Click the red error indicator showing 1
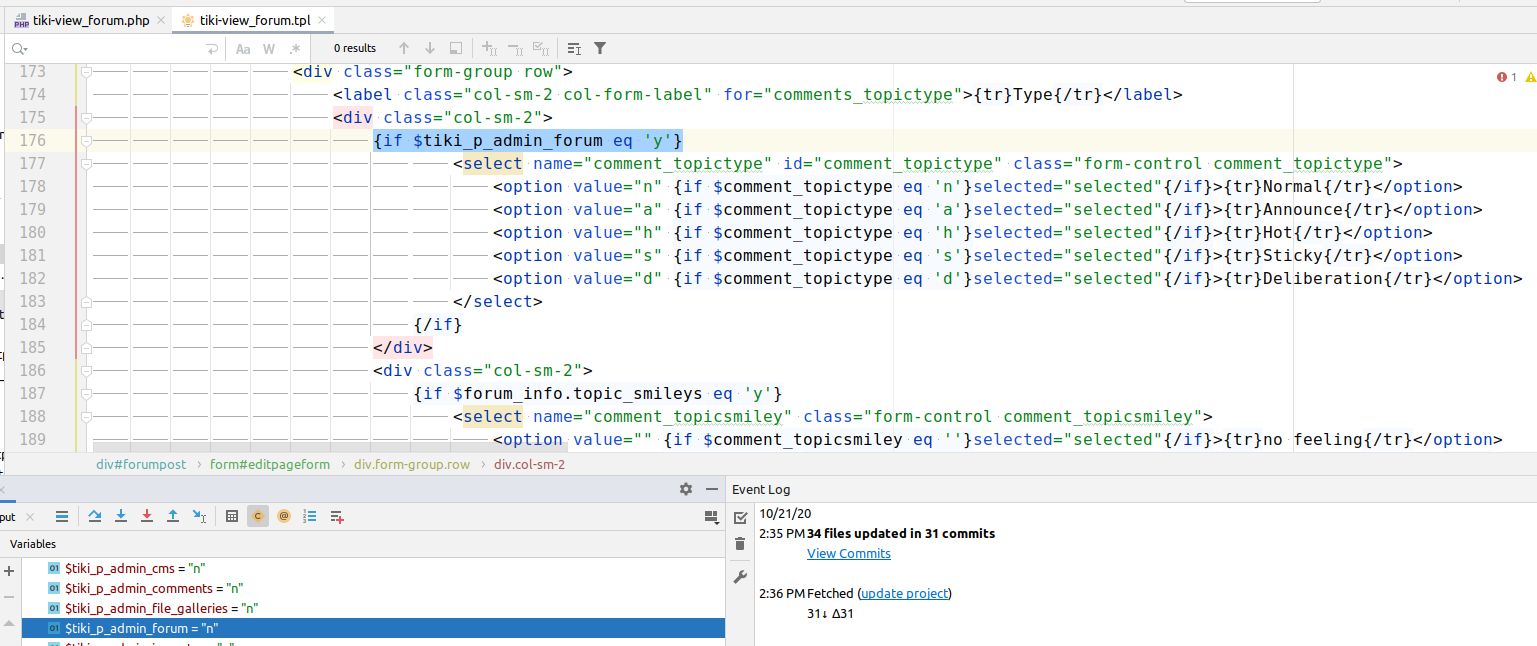Screen dimensions: 1537x646 1506,77
